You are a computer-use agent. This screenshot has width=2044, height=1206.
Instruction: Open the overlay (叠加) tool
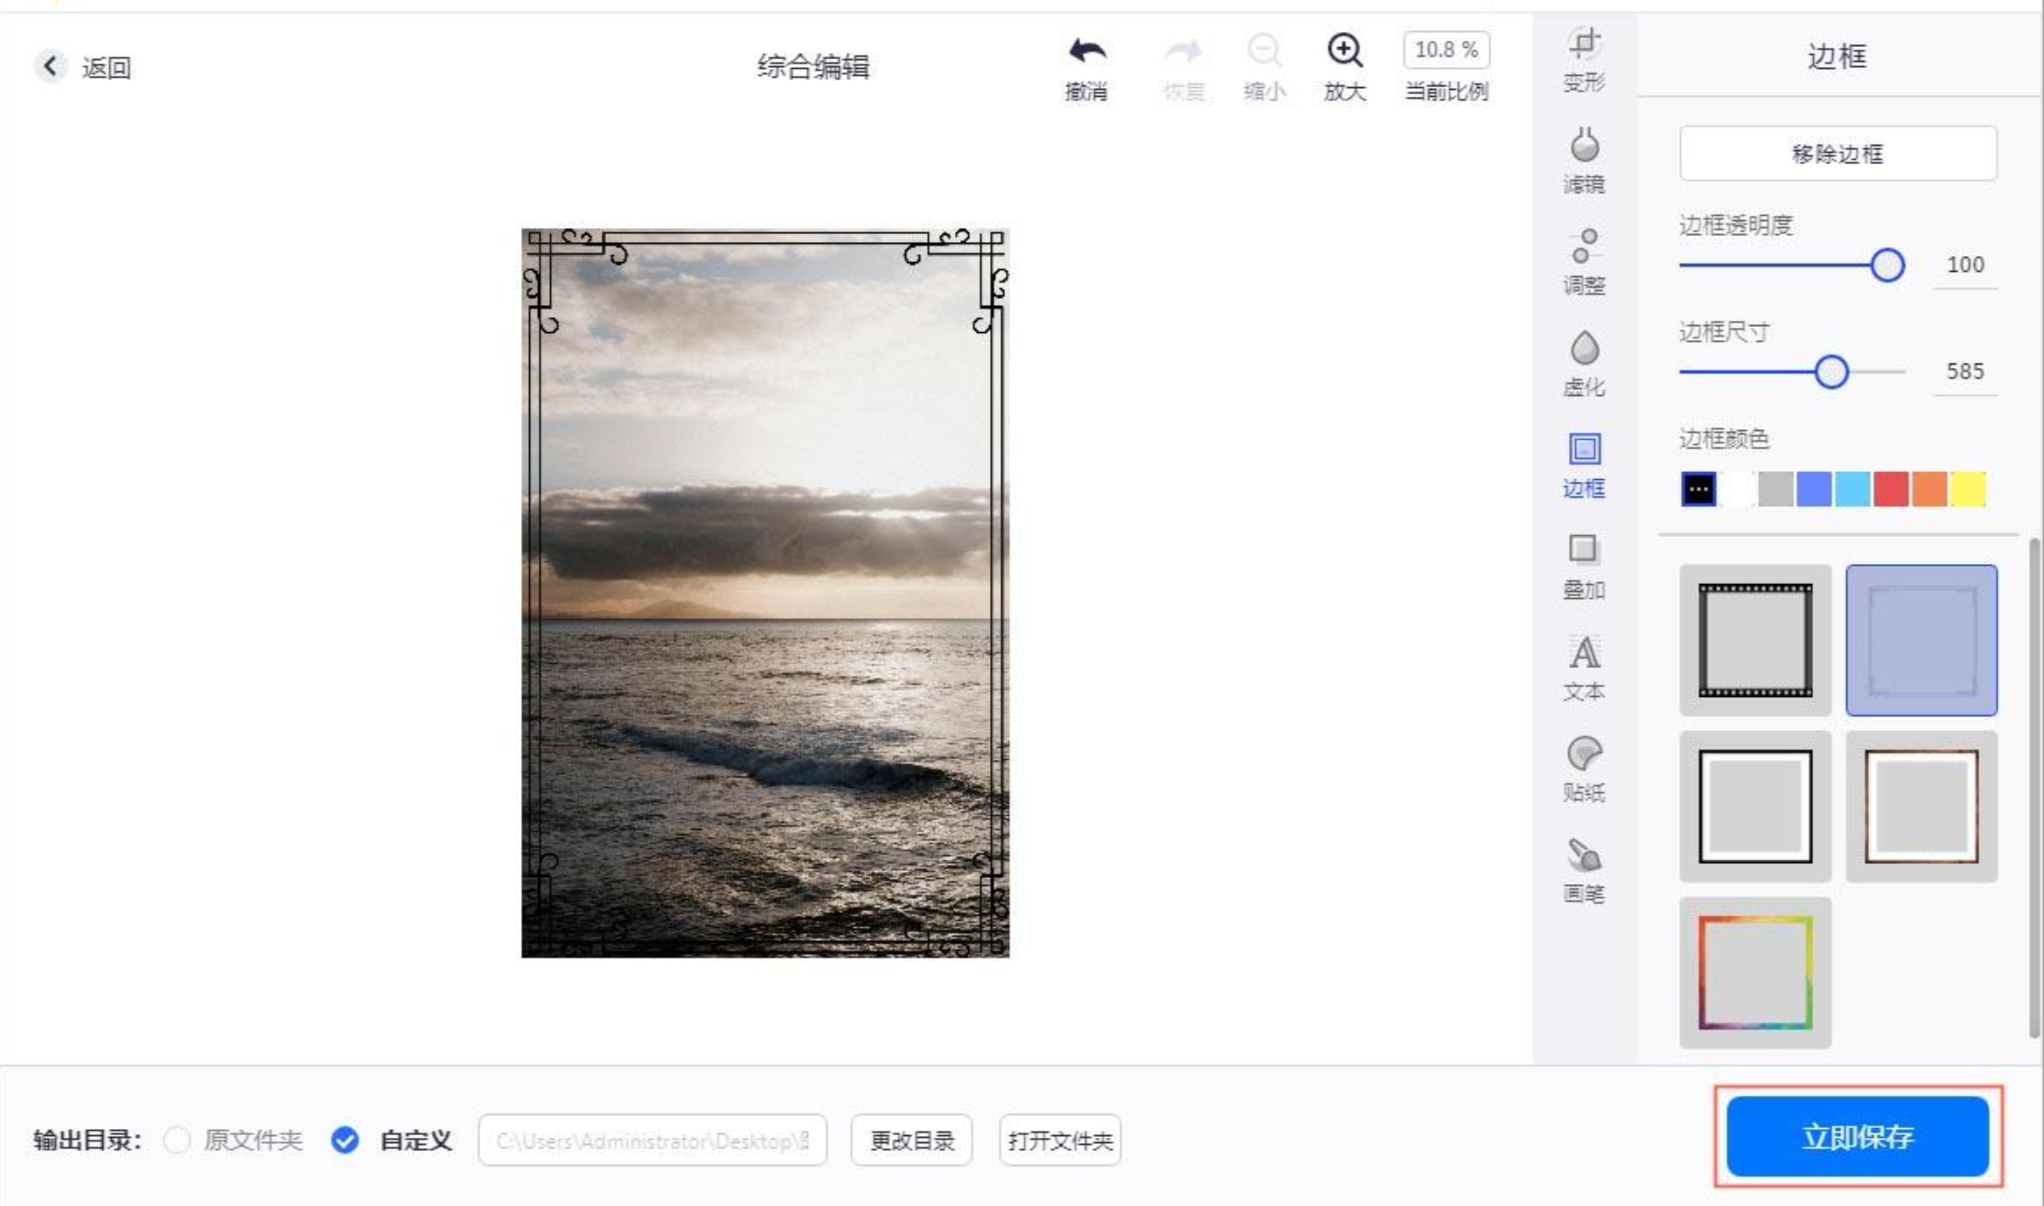pyautogui.click(x=1584, y=566)
